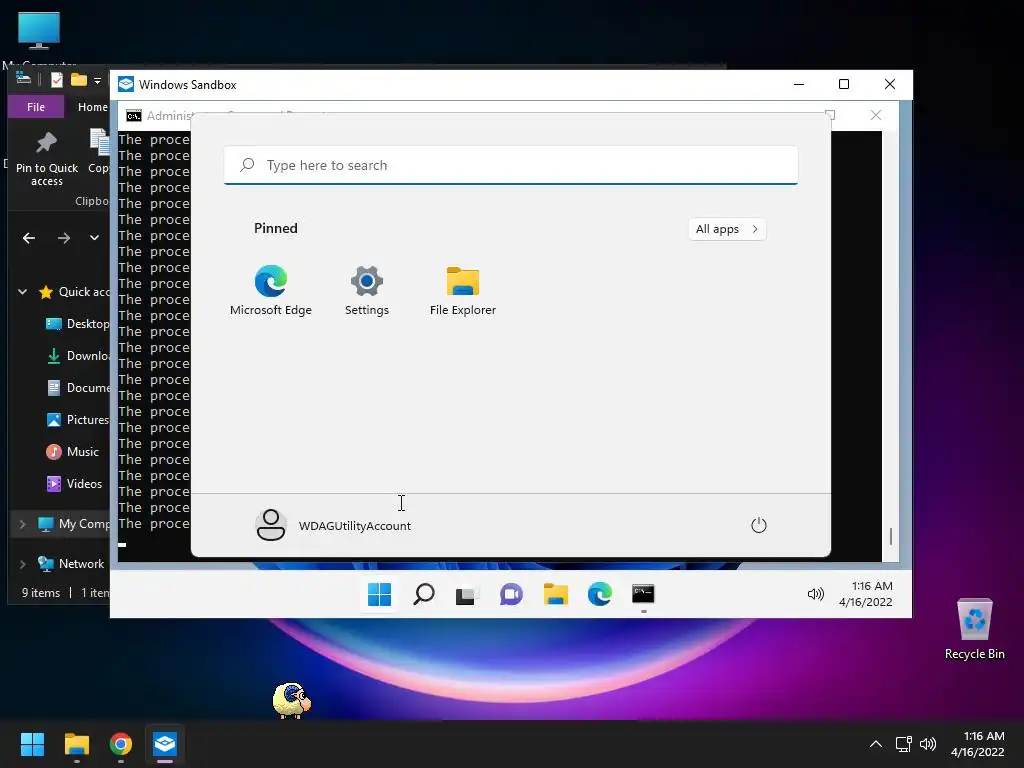Image resolution: width=1024 pixels, height=768 pixels.
Task: Open host clock and date flyout
Action: coord(978,744)
